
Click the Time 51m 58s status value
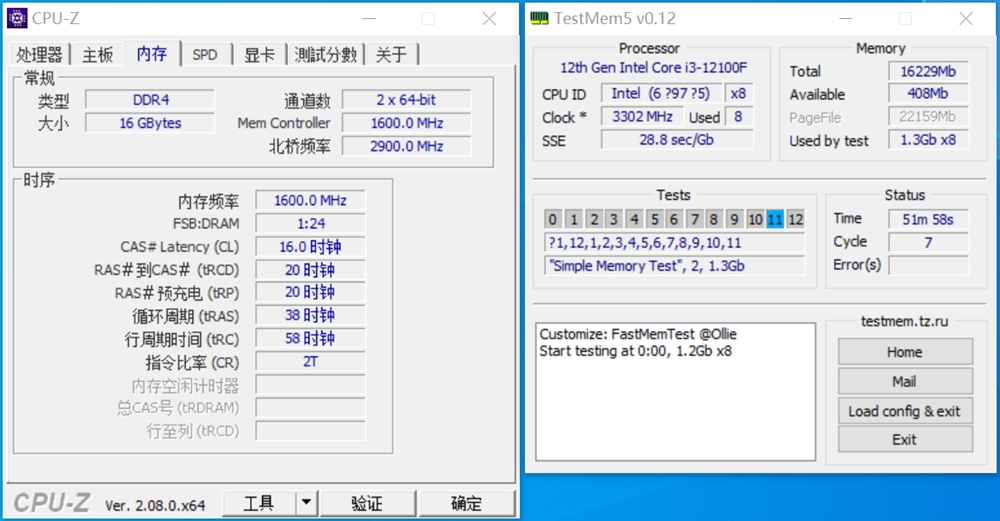928,219
